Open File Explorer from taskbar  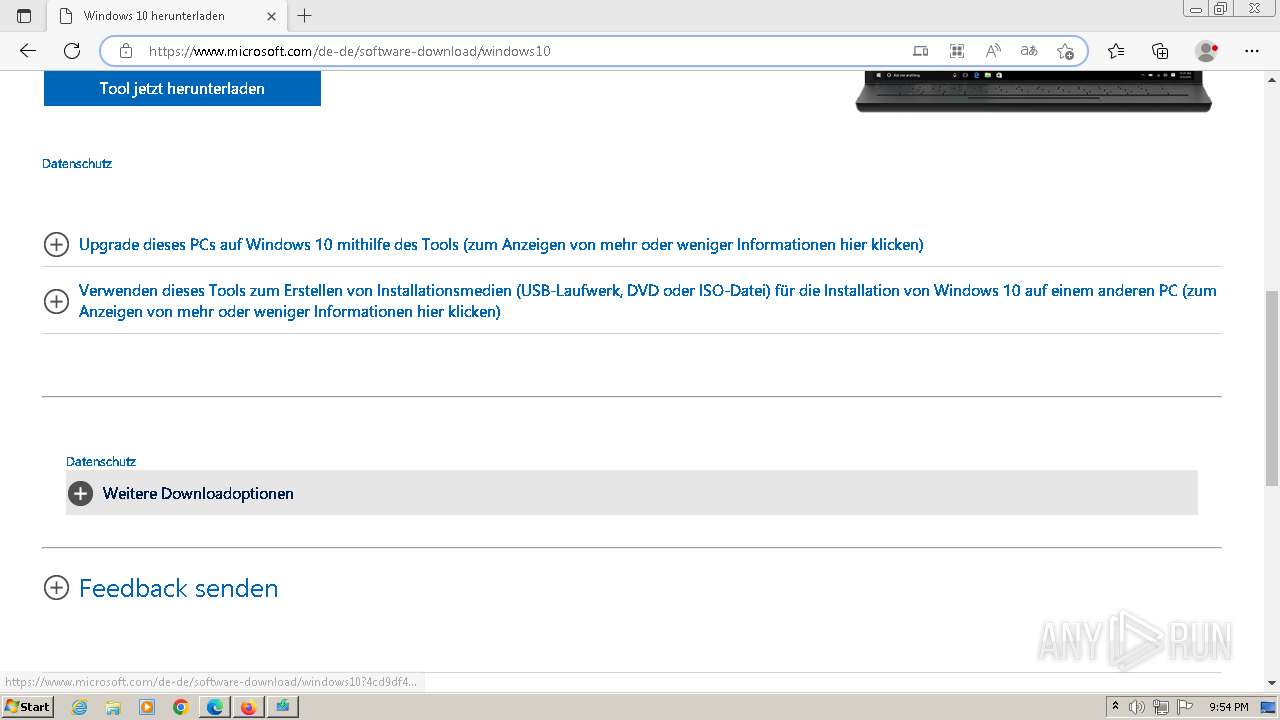tap(113, 707)
